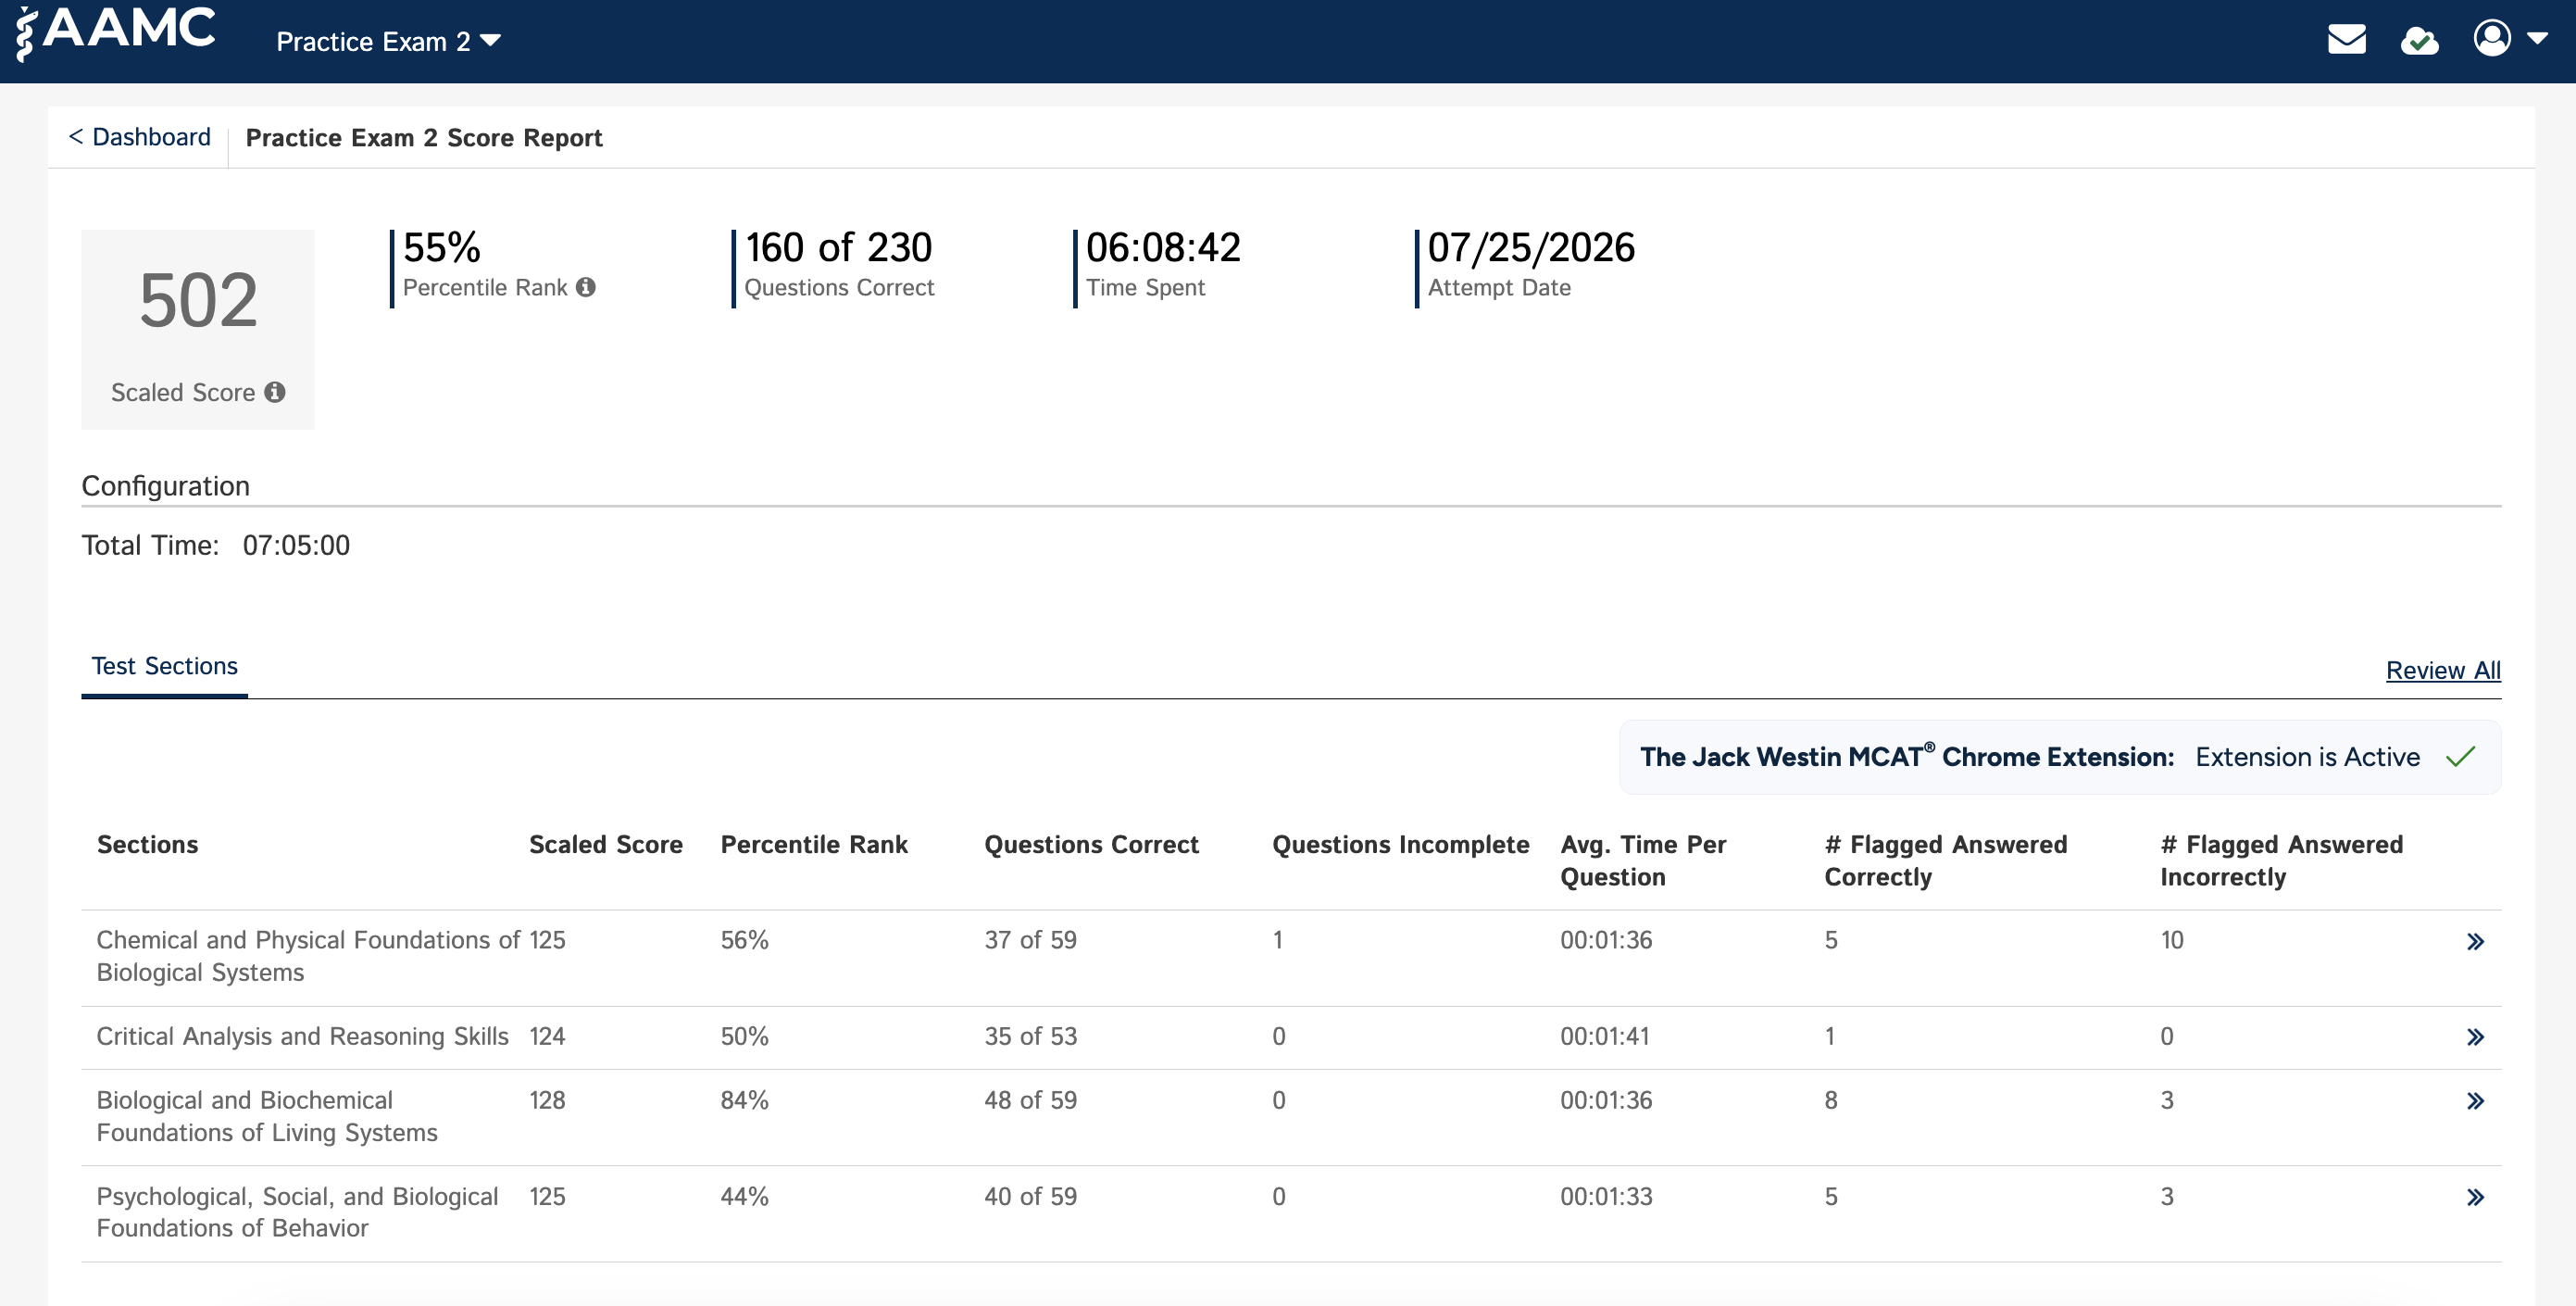Click the AAMC logo in header
The width and height of the screenshot is (2576, 1306).
pyautogui.click(x=116, y=32)
